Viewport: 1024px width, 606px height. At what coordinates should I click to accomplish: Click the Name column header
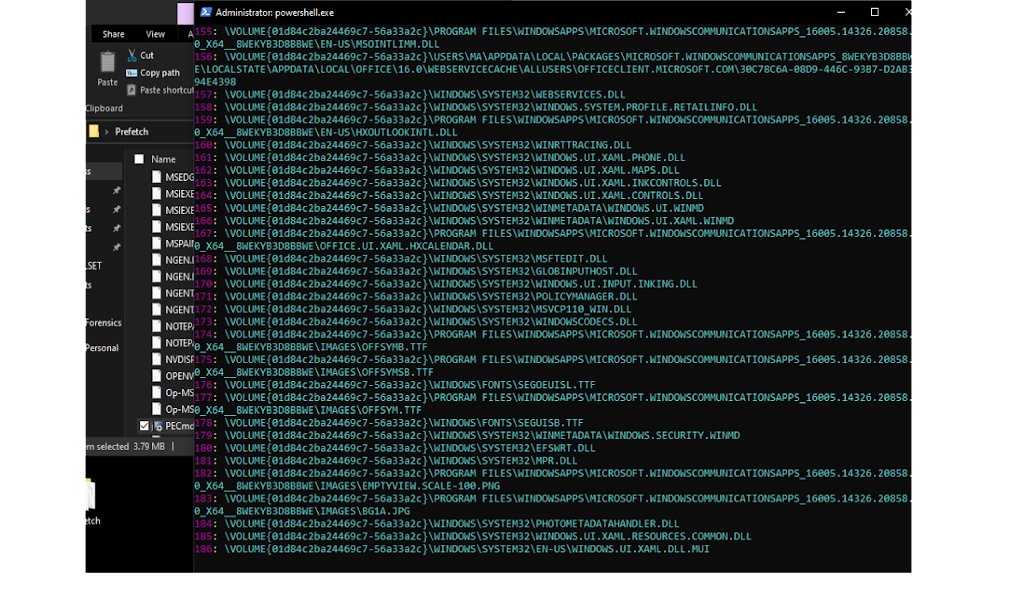164,159
